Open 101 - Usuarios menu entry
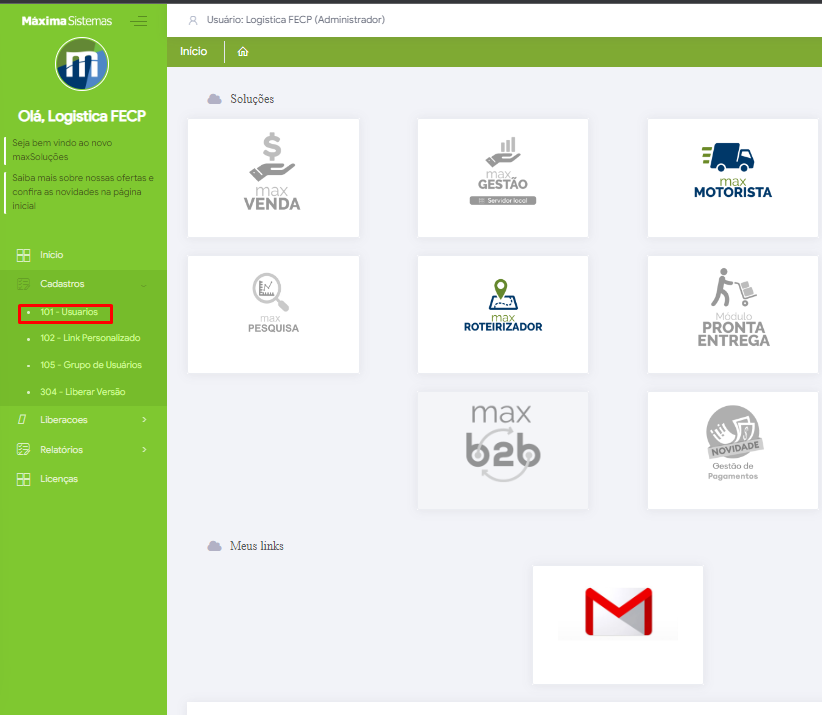Viewport: 822px width, 715px height. point(69,312)
